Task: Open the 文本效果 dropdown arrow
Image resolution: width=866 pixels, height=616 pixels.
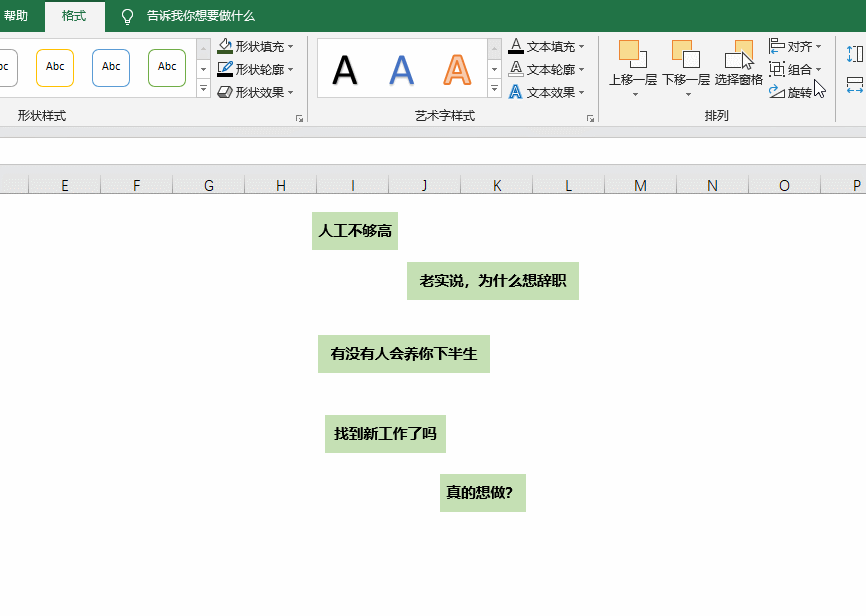Action: pos(582,92)
